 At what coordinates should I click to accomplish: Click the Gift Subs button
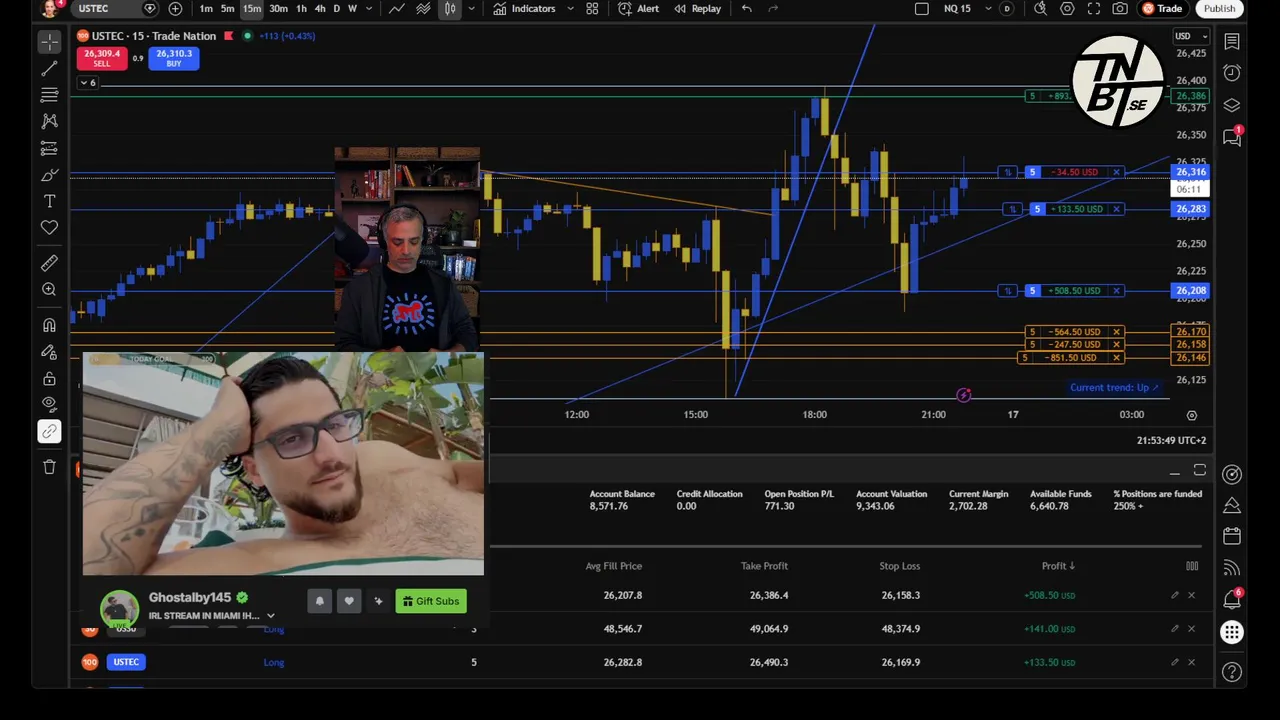430,601
